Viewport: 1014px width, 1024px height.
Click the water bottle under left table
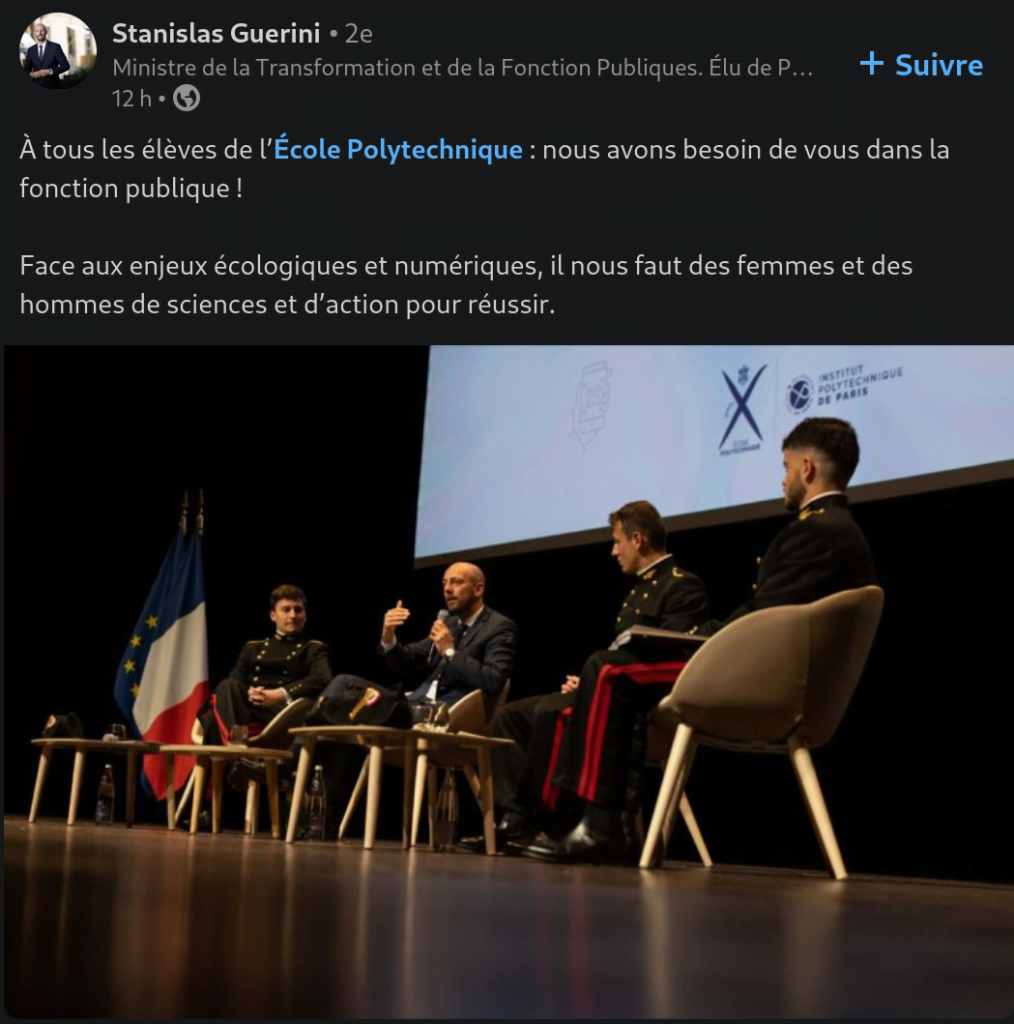pyautogui.click(x=104, y=793)
